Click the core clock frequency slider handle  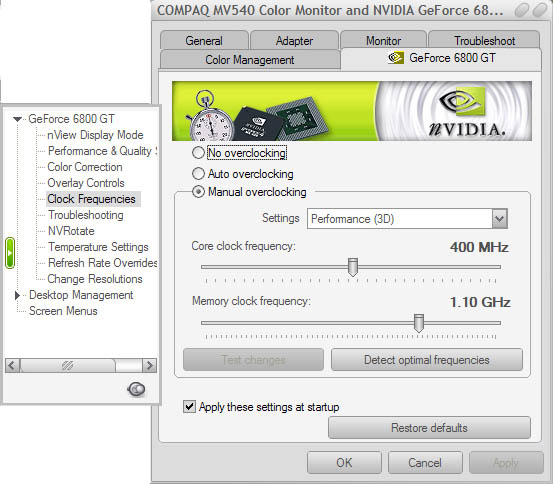[353, 267]
